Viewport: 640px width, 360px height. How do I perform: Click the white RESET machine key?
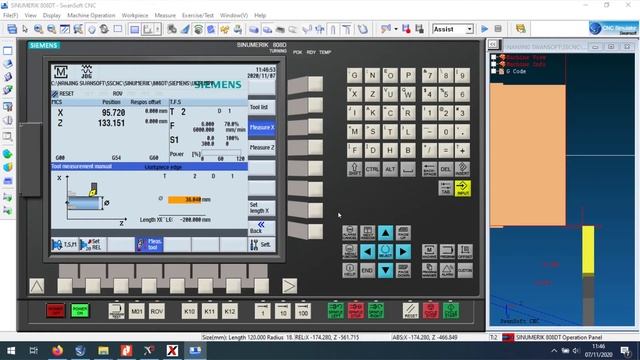point(411,311)
